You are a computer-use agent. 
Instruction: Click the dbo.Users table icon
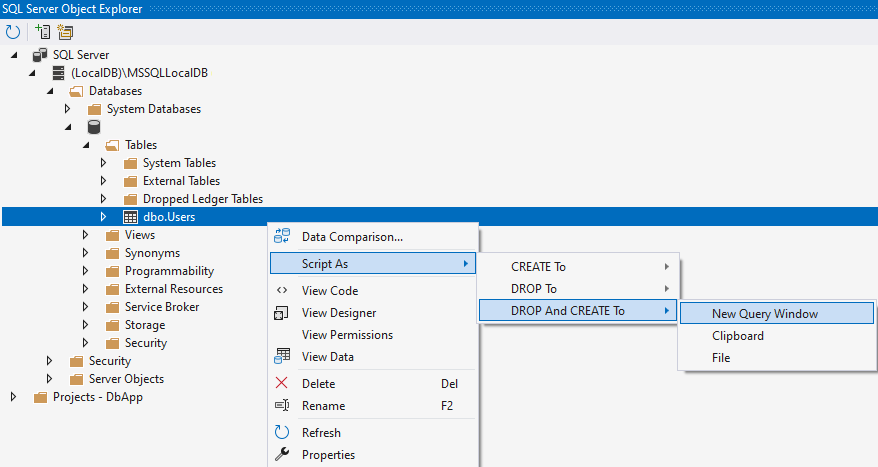pos(130,217)
